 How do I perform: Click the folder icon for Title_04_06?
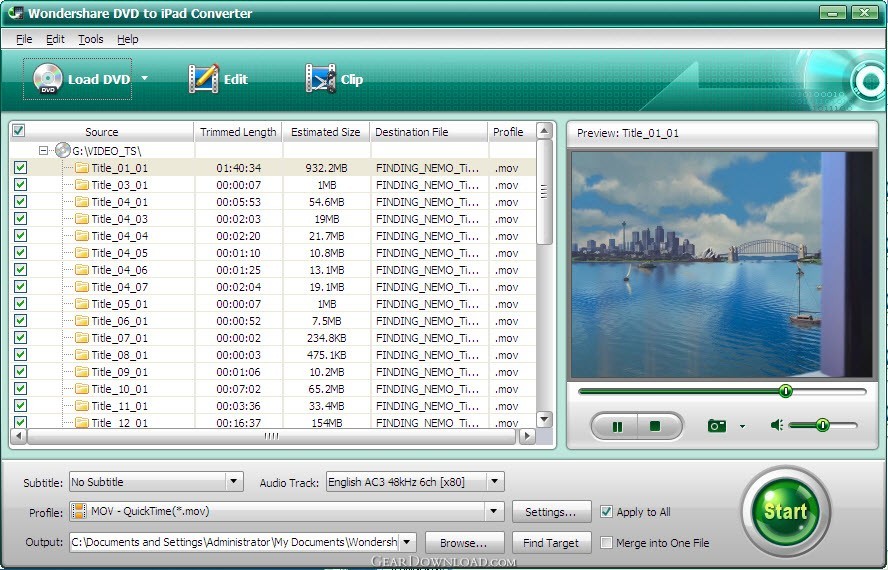pyautogui.click(x=82, y=270)
